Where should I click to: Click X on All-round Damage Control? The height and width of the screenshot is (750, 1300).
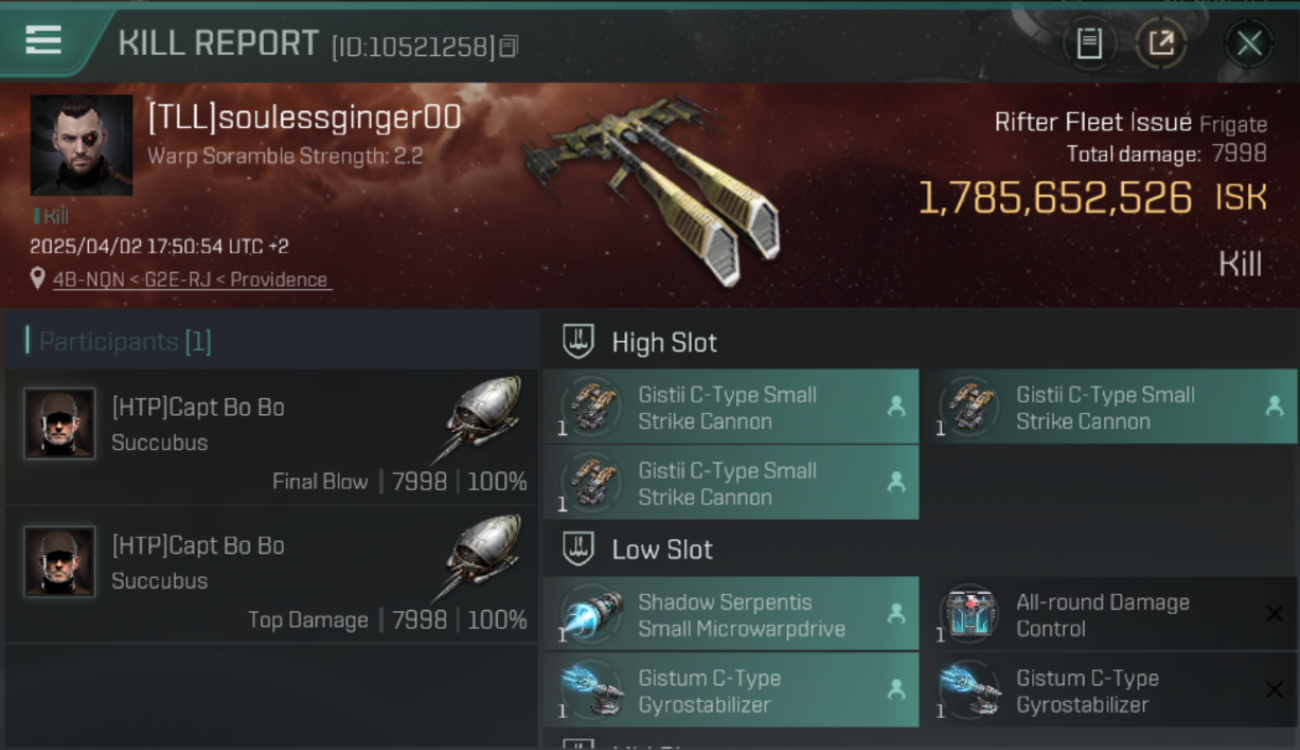(x=1274, y=614)
